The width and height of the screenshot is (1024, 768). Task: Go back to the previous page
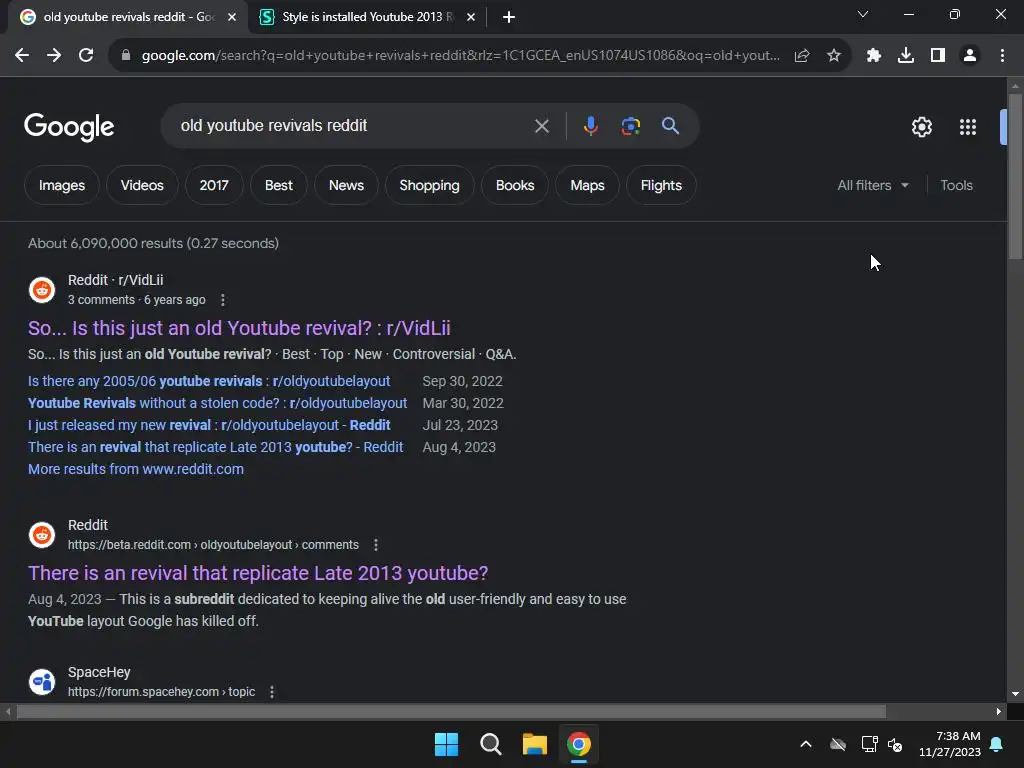[x=22, y=56]
